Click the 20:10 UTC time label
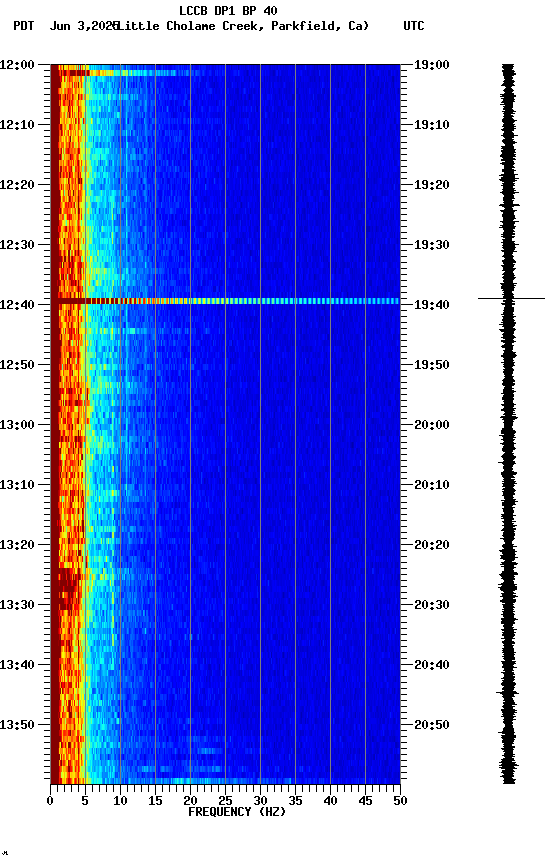This screenshot has height=864, width=552. coord(432,485)
